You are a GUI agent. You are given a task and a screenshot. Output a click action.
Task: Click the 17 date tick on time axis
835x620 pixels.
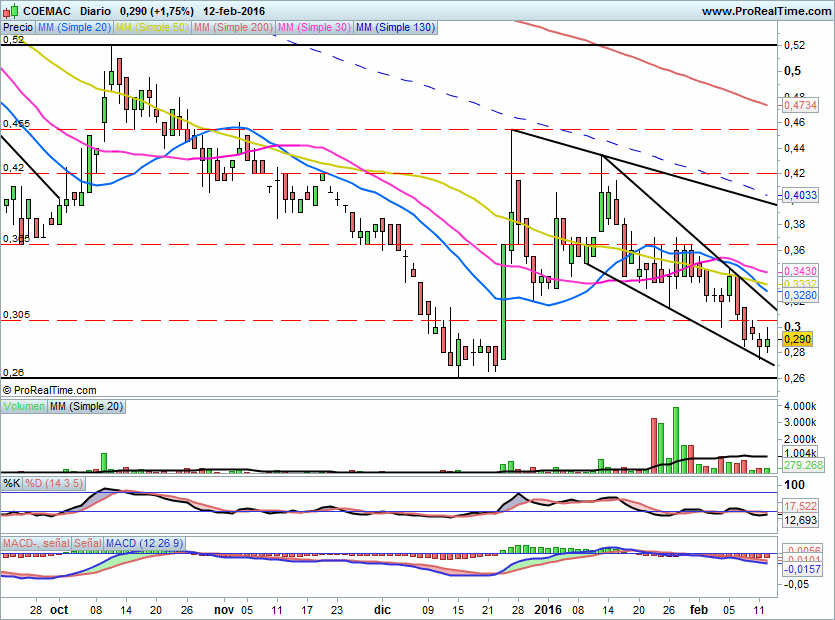coord(307,610)
